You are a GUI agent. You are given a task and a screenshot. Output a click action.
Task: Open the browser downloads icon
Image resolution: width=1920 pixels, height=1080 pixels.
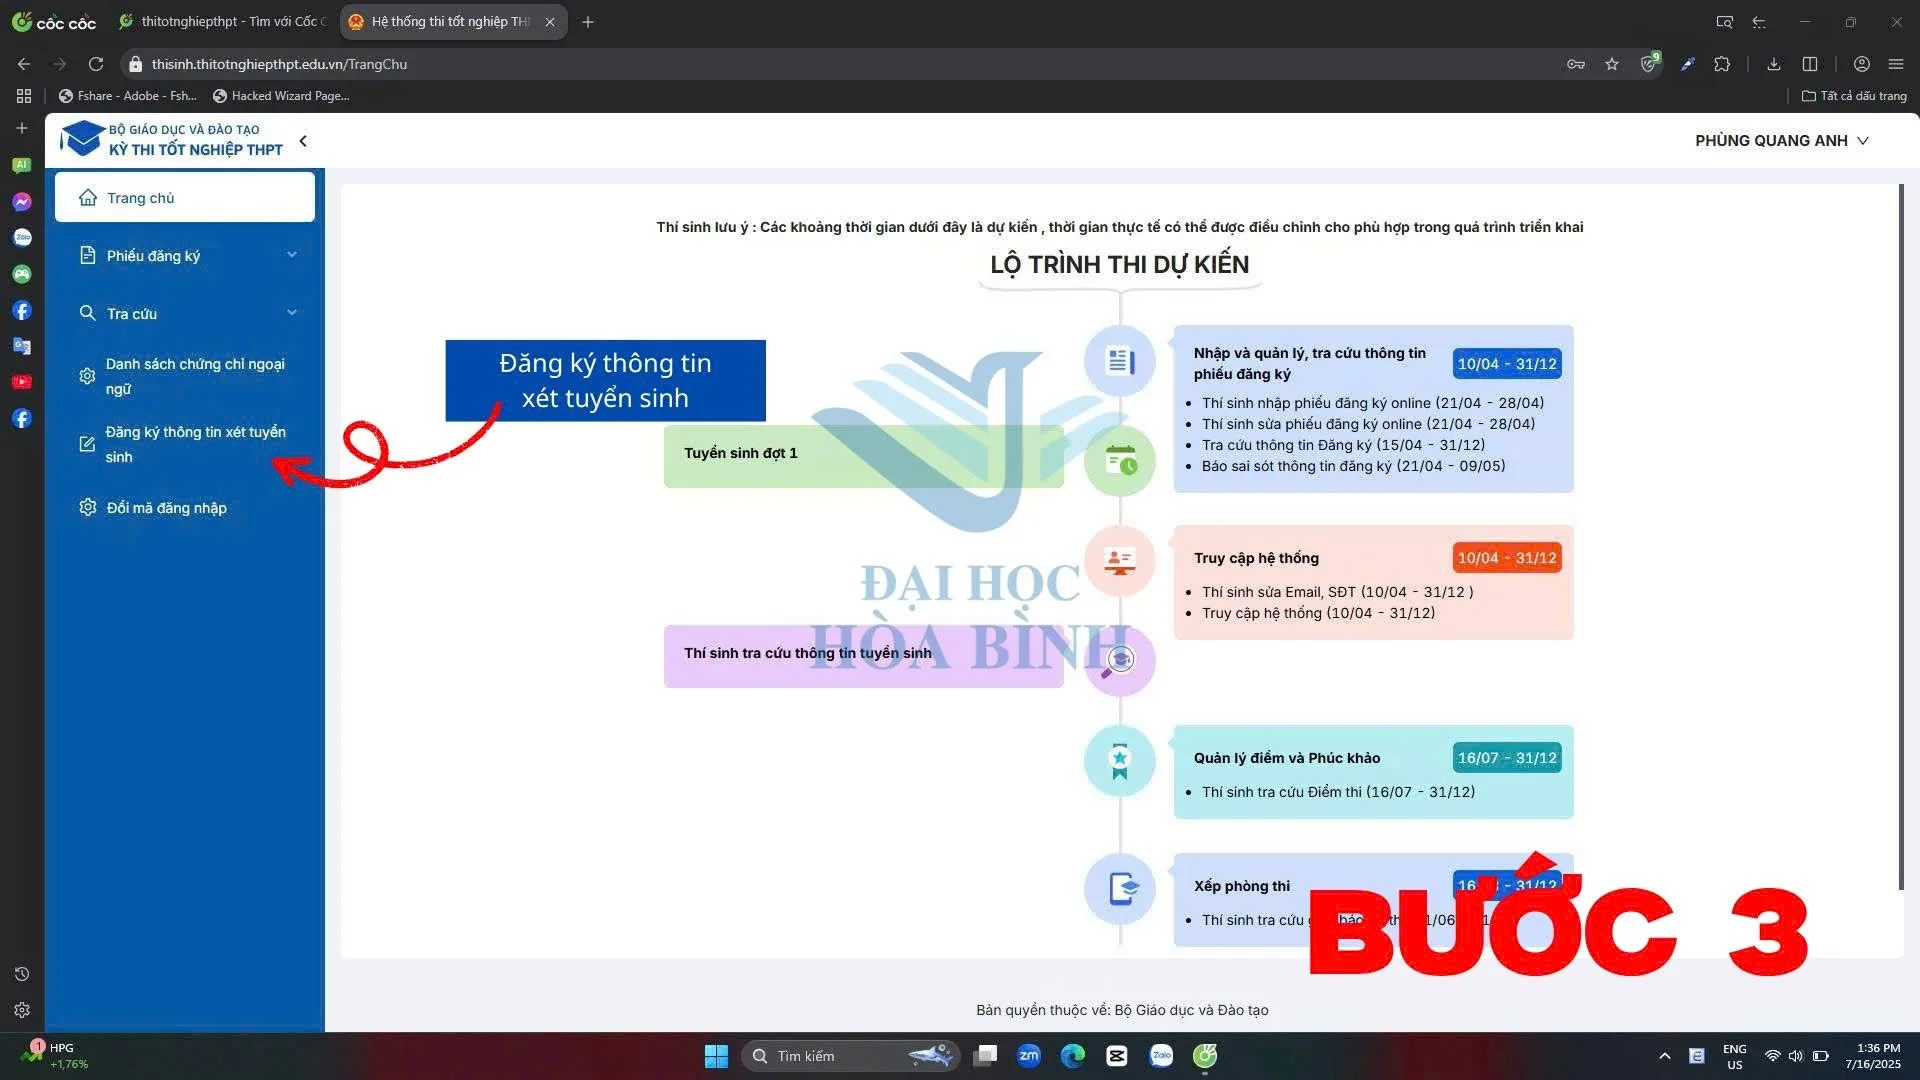pyautogui.click(x=1773, y=64)
